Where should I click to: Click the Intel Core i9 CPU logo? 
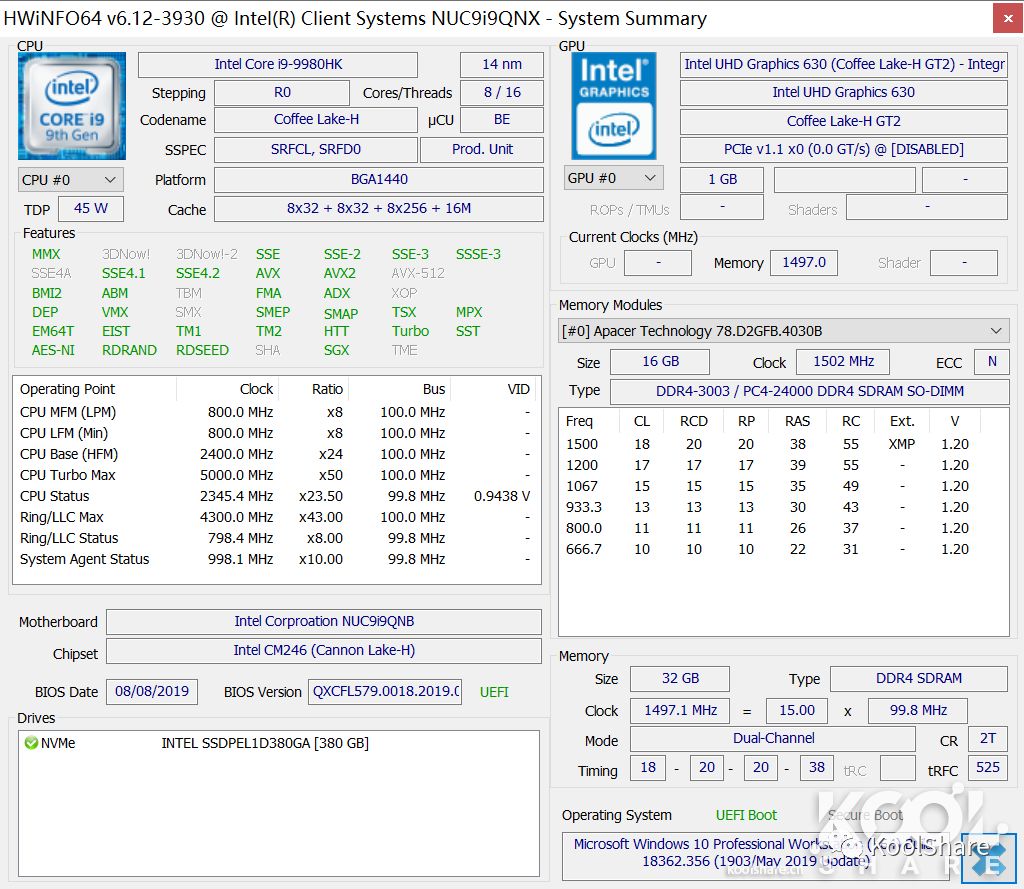pyautogui.click(x=72, y=106)
